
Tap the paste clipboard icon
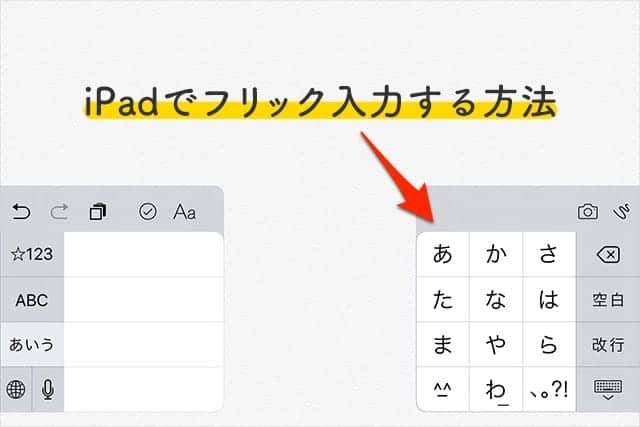tap(98, 212)
